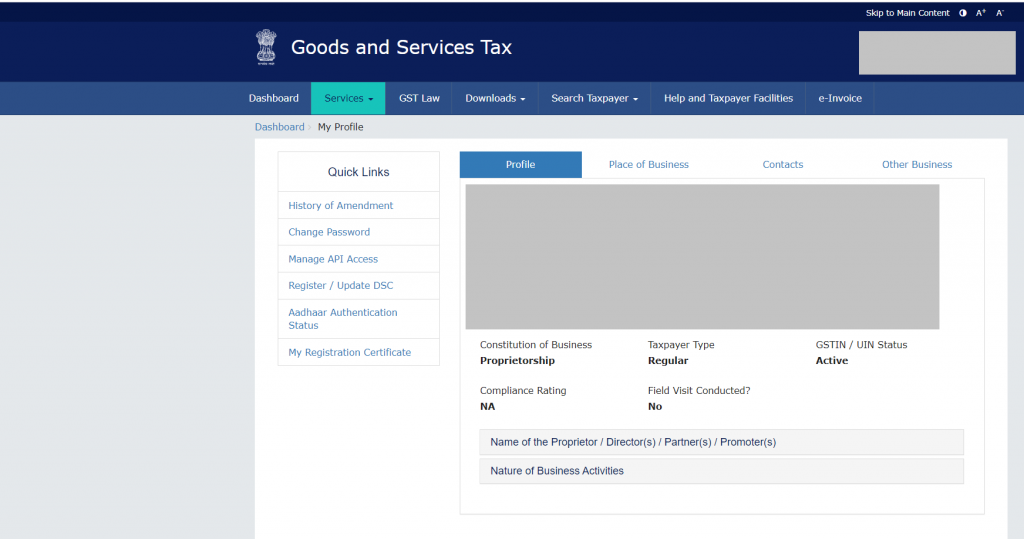Expand the Search Taxpayer dropdown
1024x539 pixels.
(x=594, y=98)
